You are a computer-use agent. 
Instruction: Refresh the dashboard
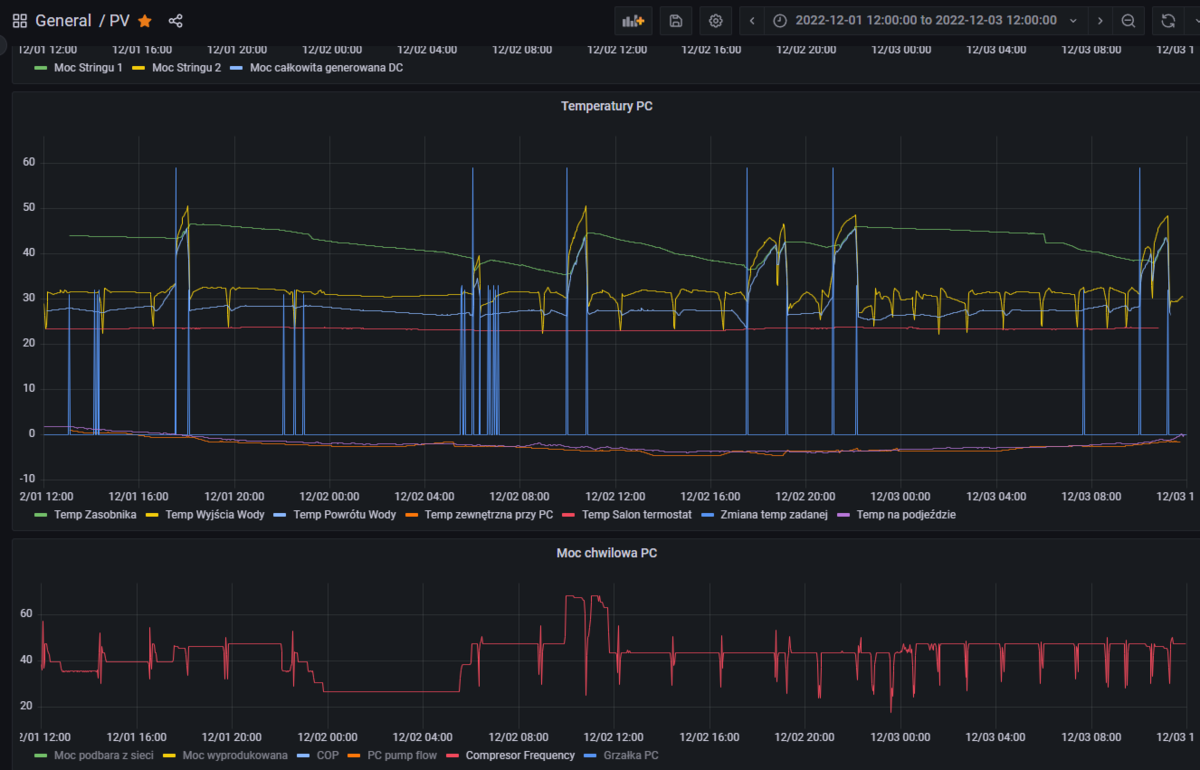pos(1167,21)
